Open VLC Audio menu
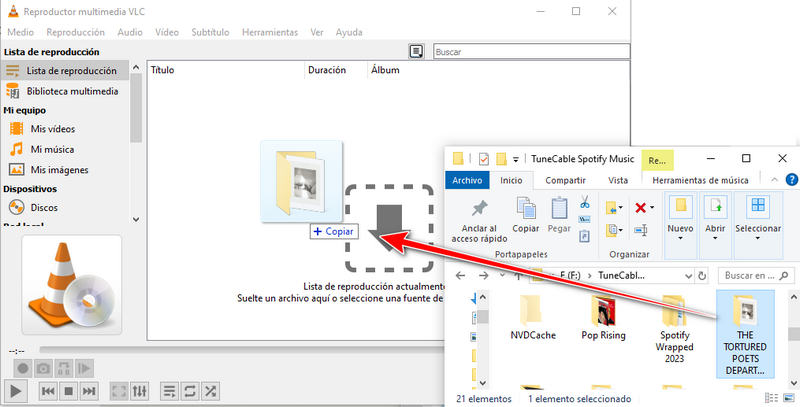This screenshot has height=407, width=800. [130, 32]
